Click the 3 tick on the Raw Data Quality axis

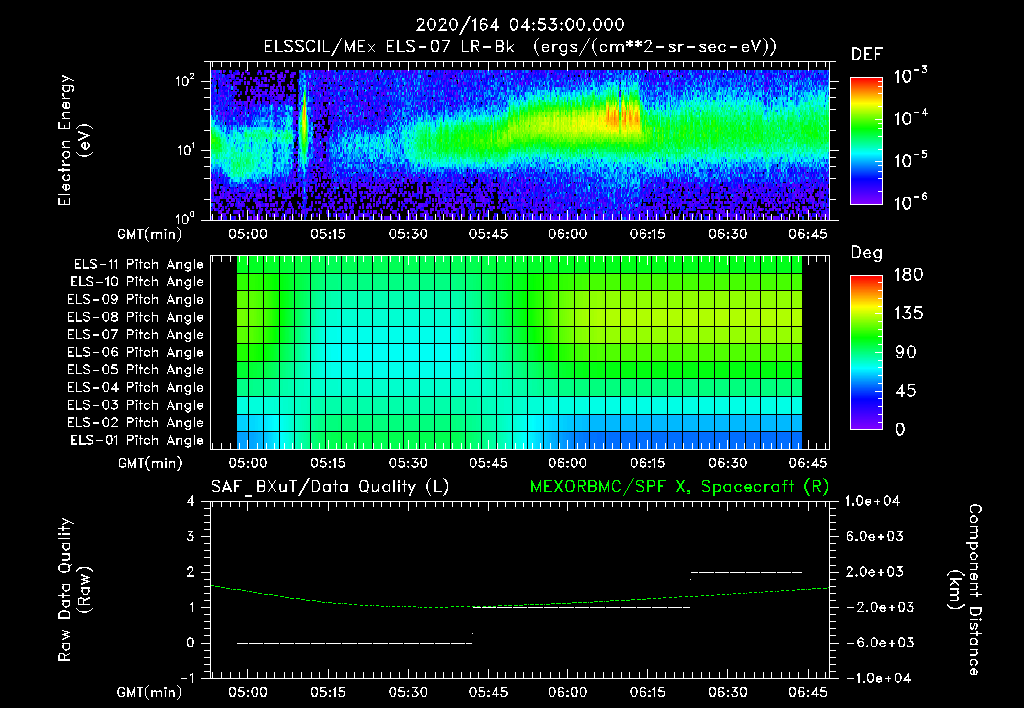(190, 536)
